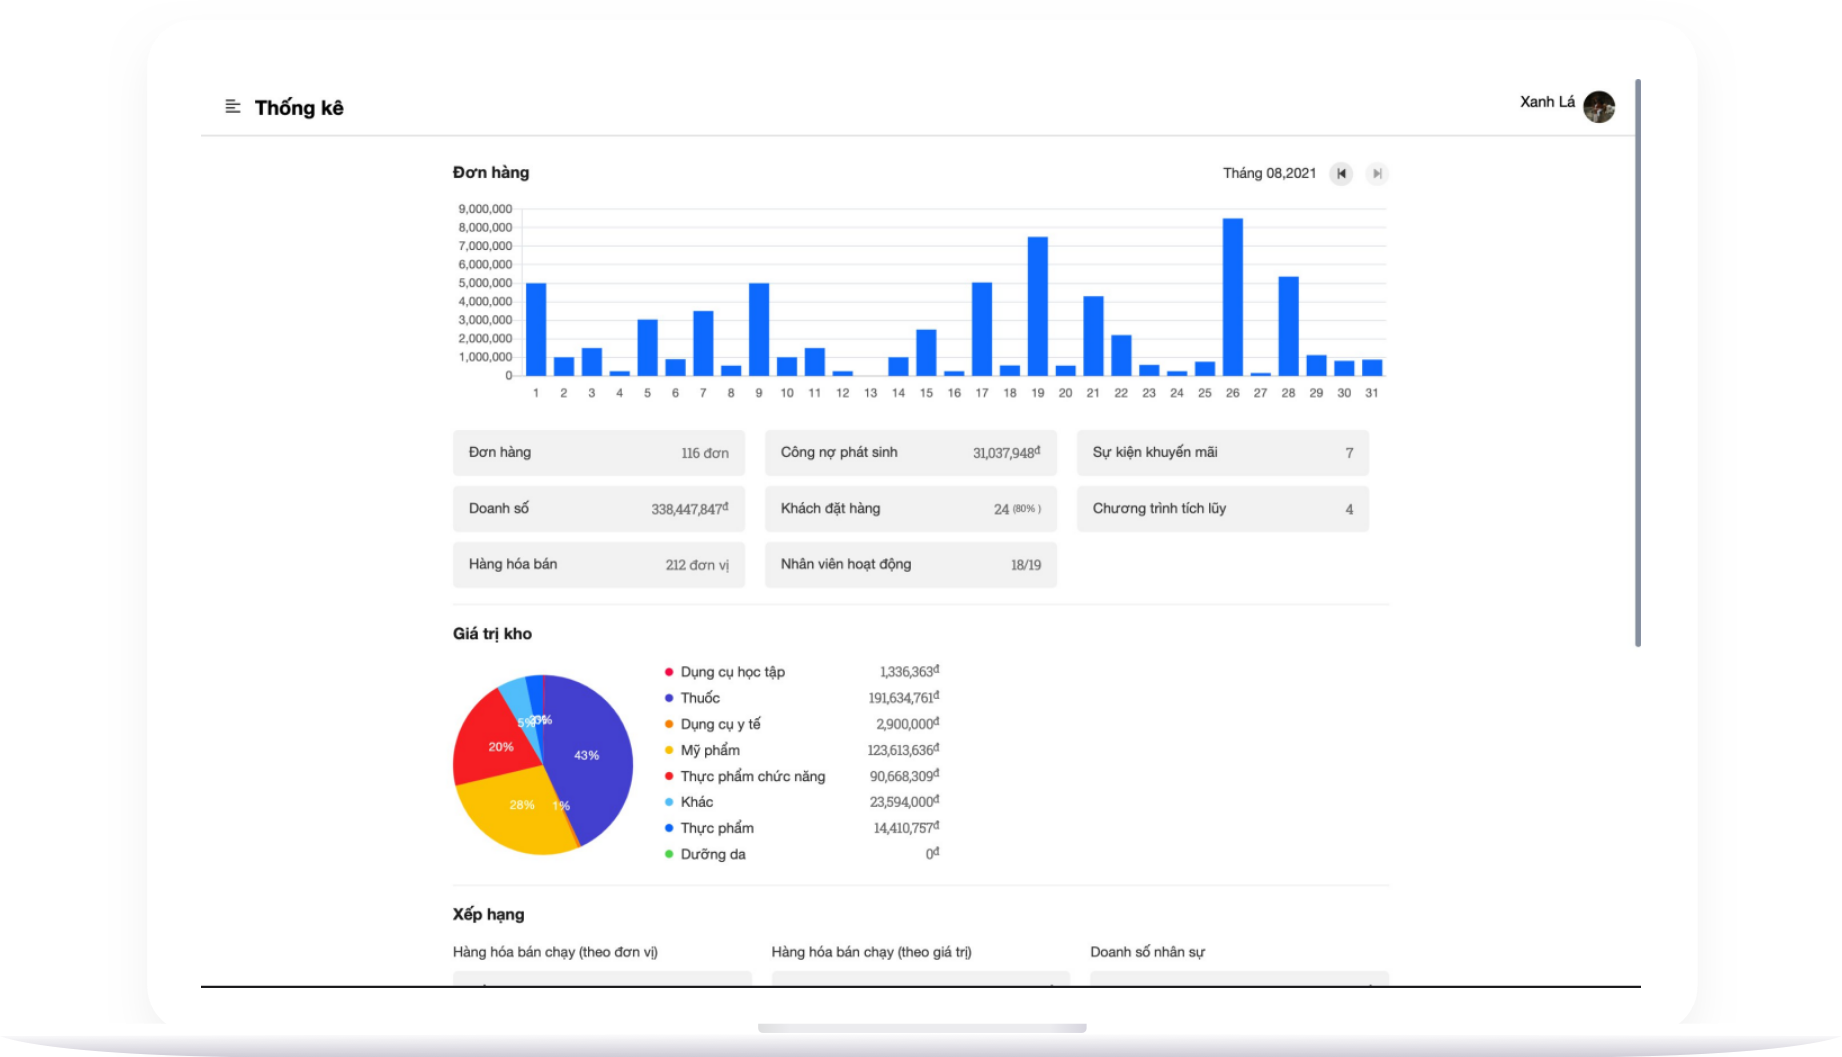Select the Sự kiện khuyến mãi card
Image resolution: width=1842 pixels, height=1057 pixels.
[1222, 453]
